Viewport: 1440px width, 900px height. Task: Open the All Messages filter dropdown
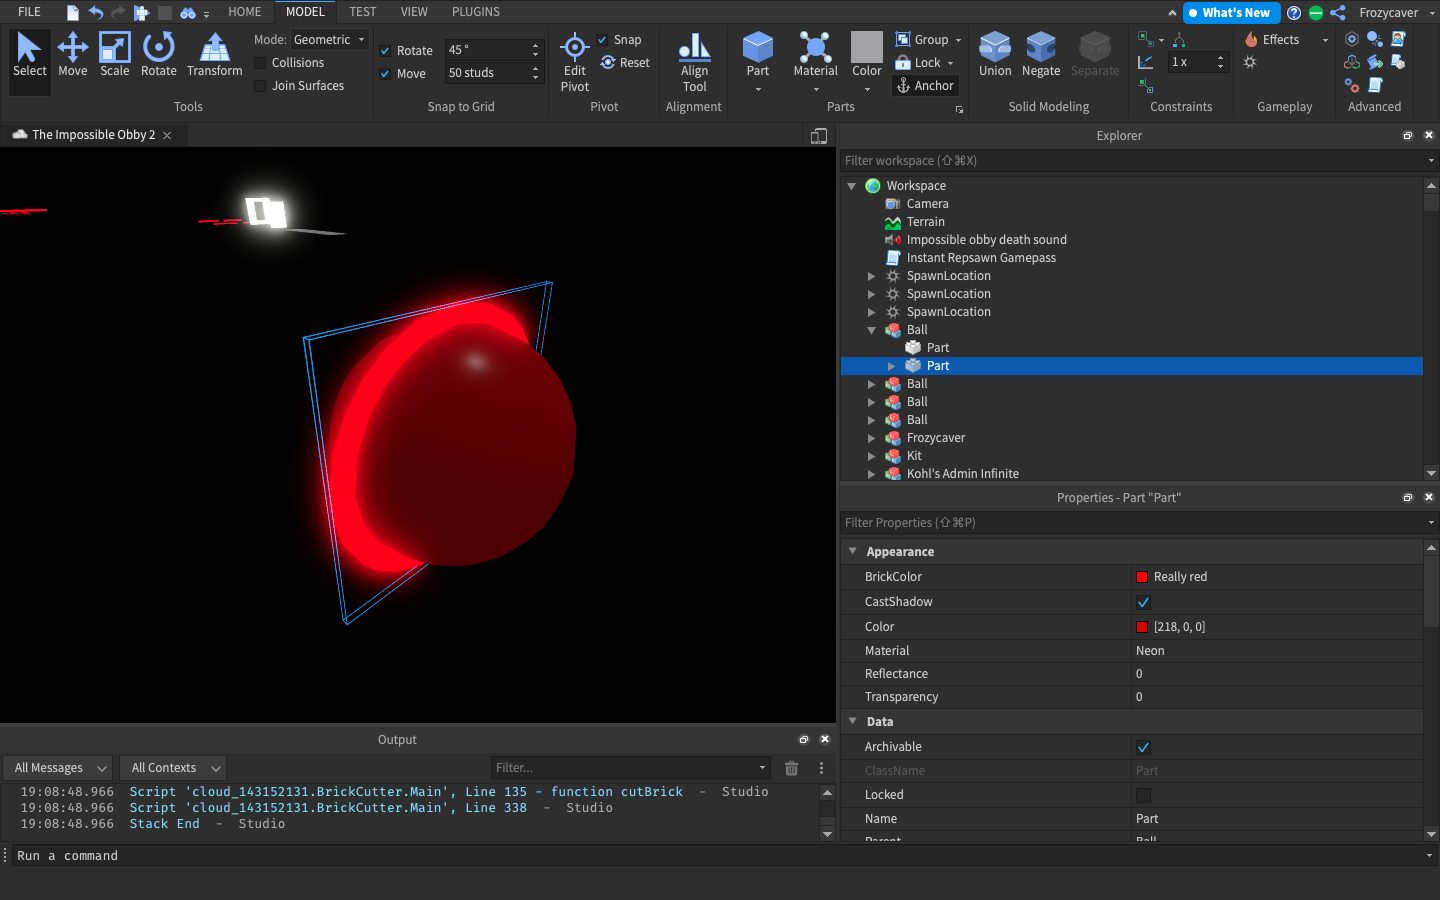[59, 768]
